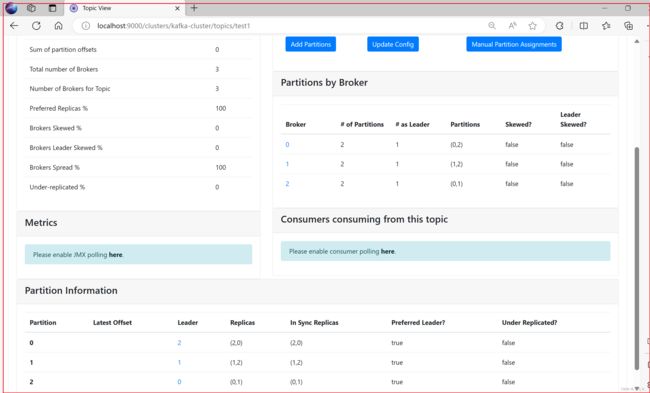This screenshot has width=650, height=393.
Task: Select 'Number of Brokers for Topic' label
Action: tap(70, 89)
